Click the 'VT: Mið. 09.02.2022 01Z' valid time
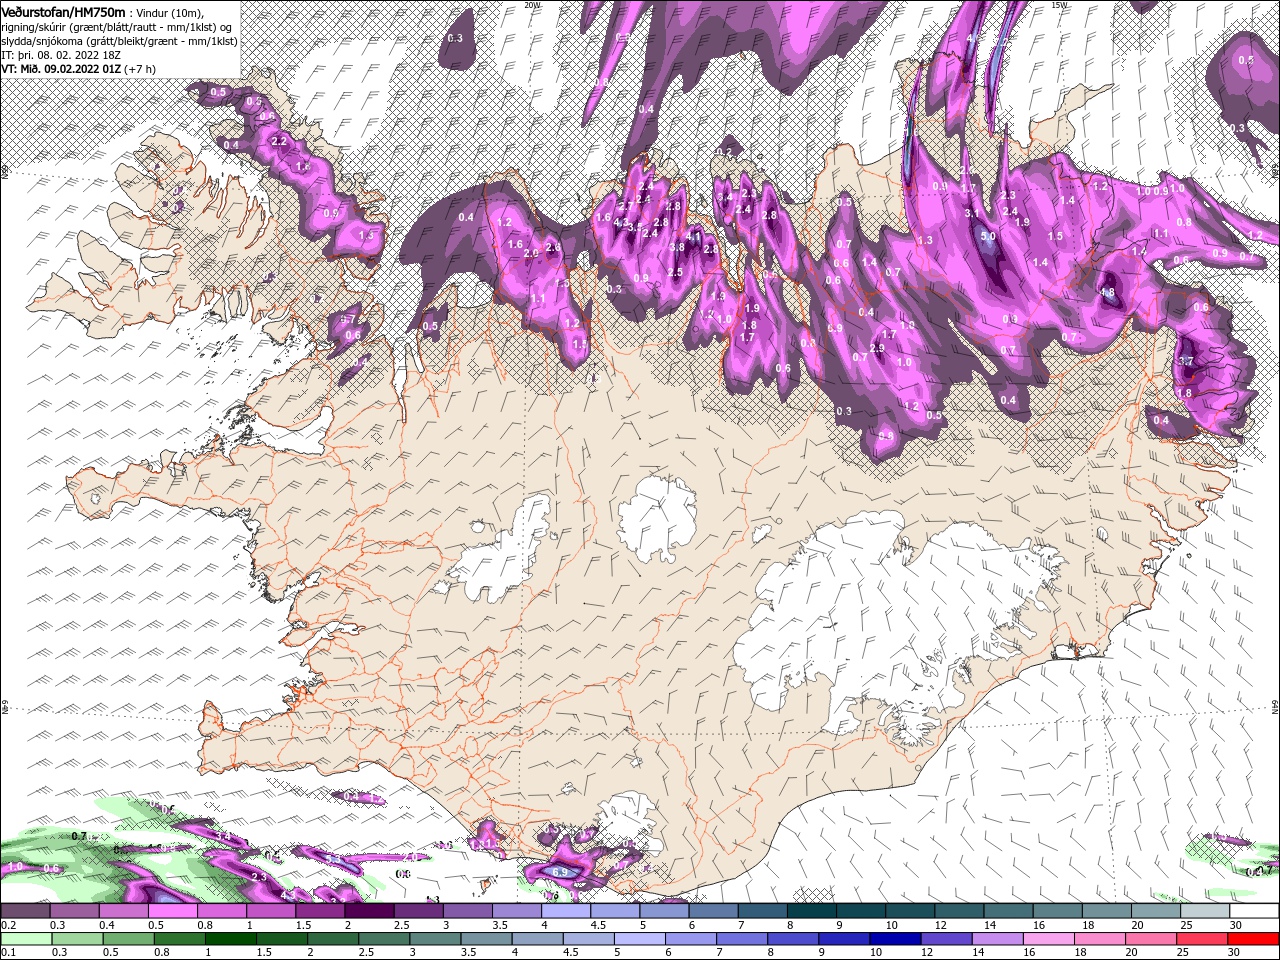The width and height of the screenshot is (1280, 960). click(62, 68)
